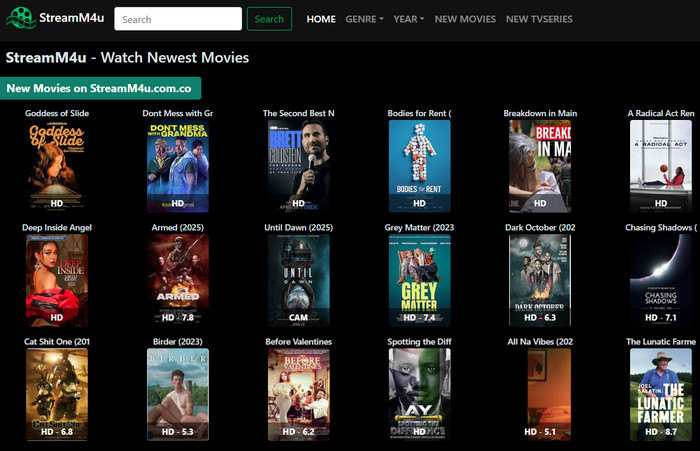Click the 'Until Dawn (2025)' title text

299,228
